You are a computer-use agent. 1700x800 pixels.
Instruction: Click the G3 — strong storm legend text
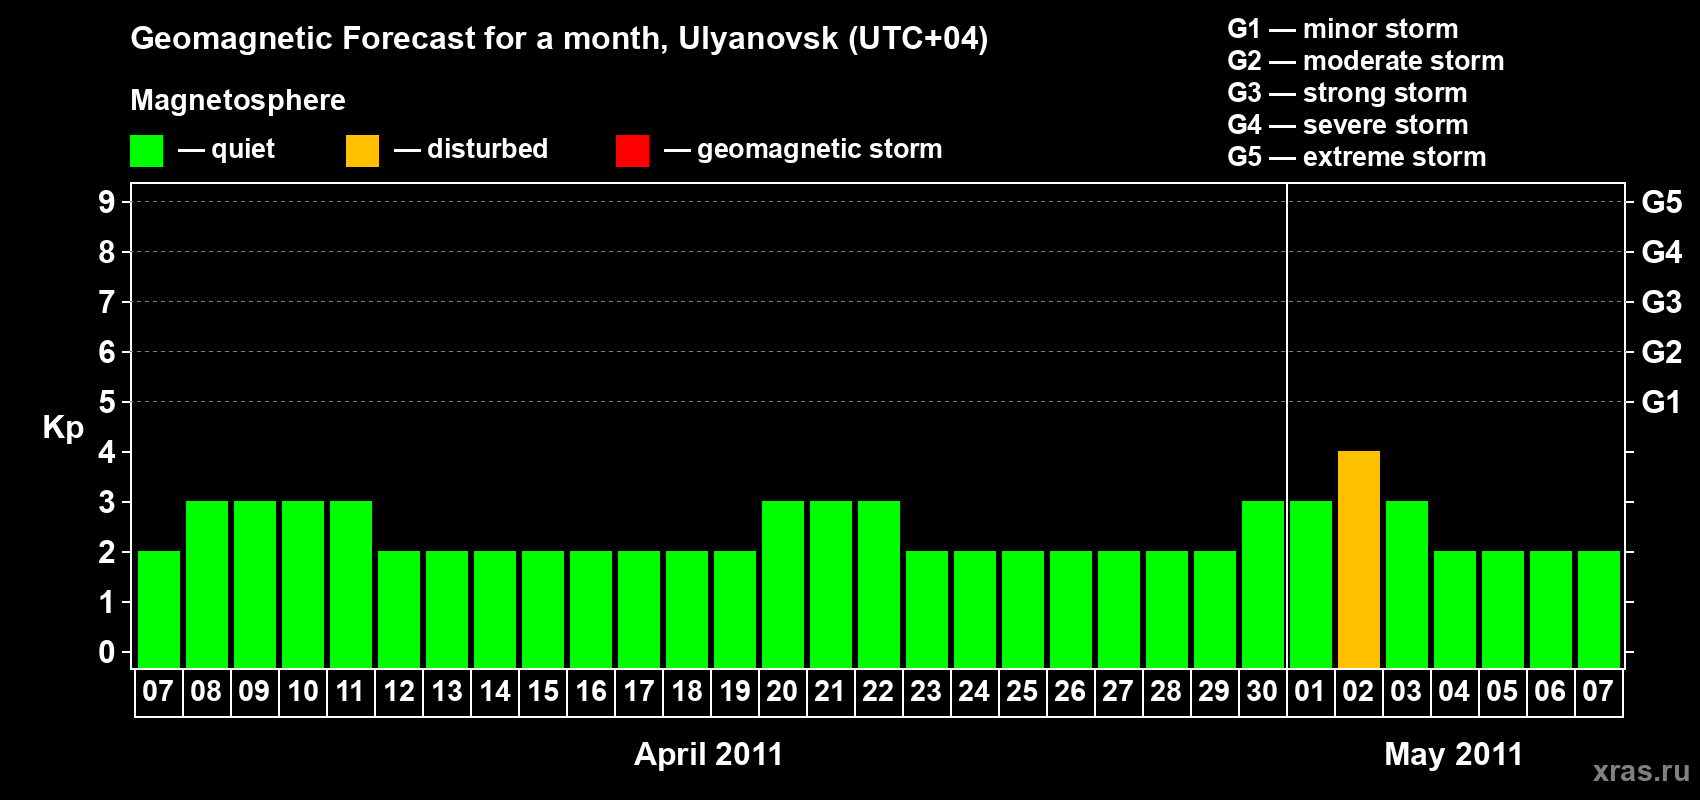1347,93
